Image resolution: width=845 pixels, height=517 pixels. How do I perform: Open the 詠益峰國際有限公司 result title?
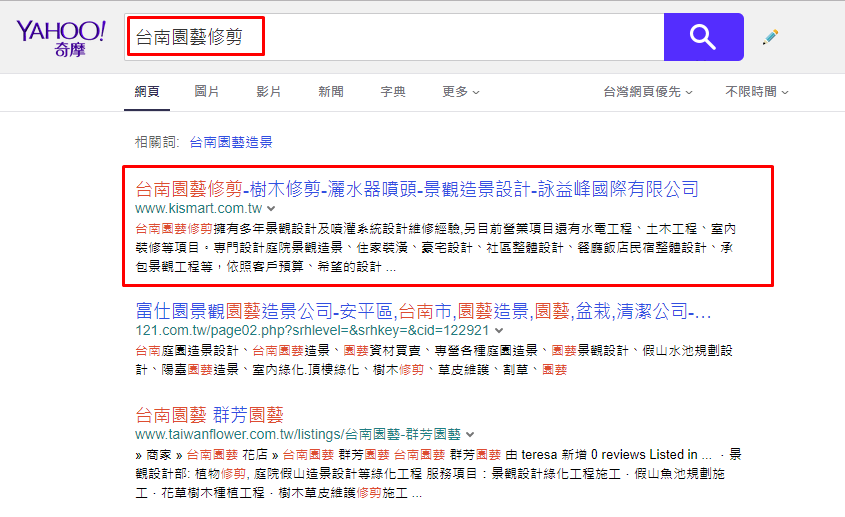click(x=417, y=189)
